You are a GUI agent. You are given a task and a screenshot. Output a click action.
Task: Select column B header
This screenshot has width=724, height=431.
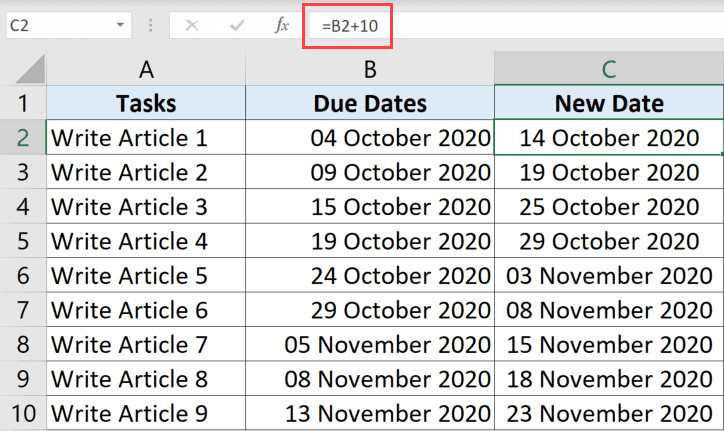click(x=370, y=69)
